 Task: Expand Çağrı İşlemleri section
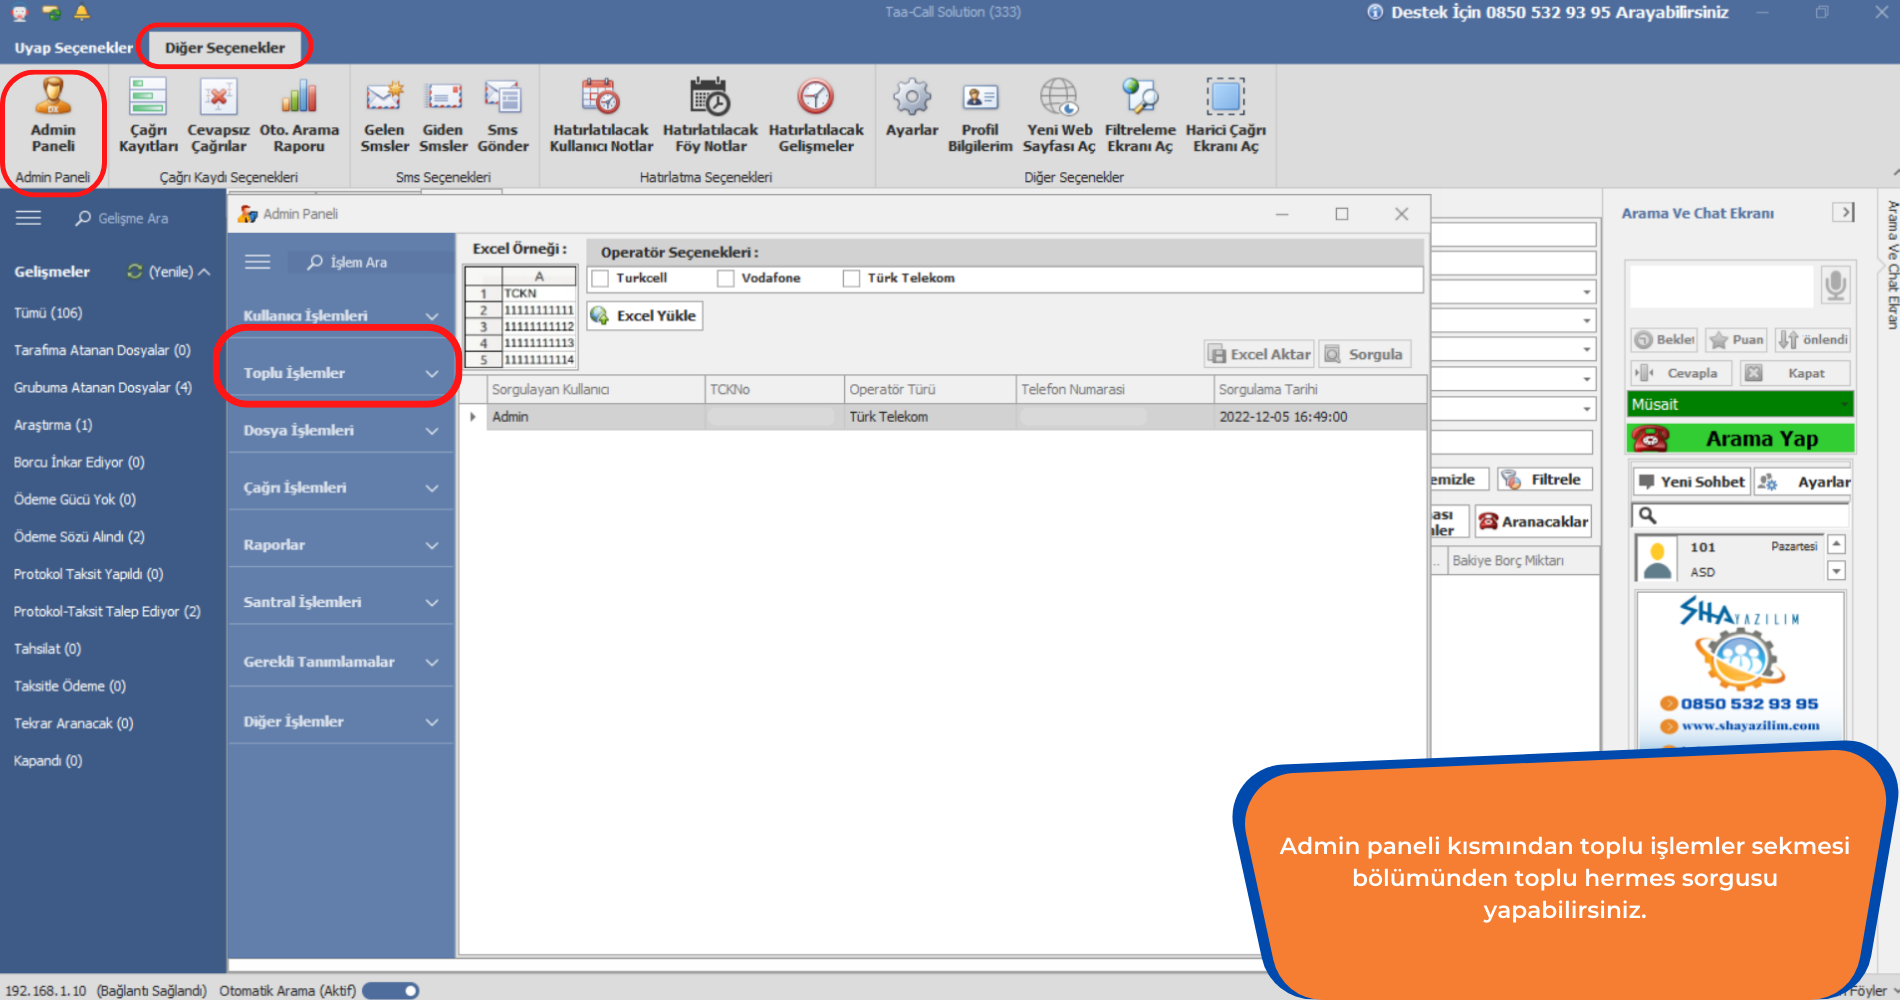(x=341, y=487)
